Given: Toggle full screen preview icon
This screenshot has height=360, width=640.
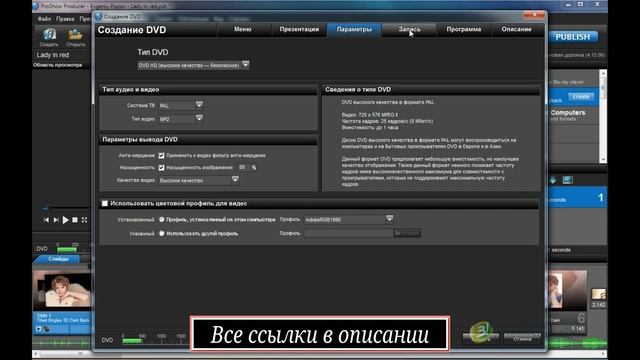Looking at the screenshot, I should point(84,220).
